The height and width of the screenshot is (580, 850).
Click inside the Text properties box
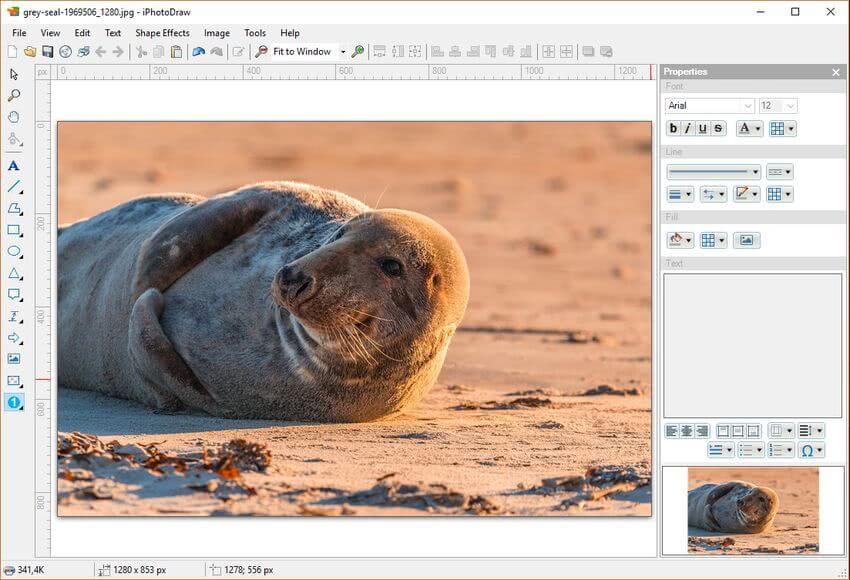752,345
